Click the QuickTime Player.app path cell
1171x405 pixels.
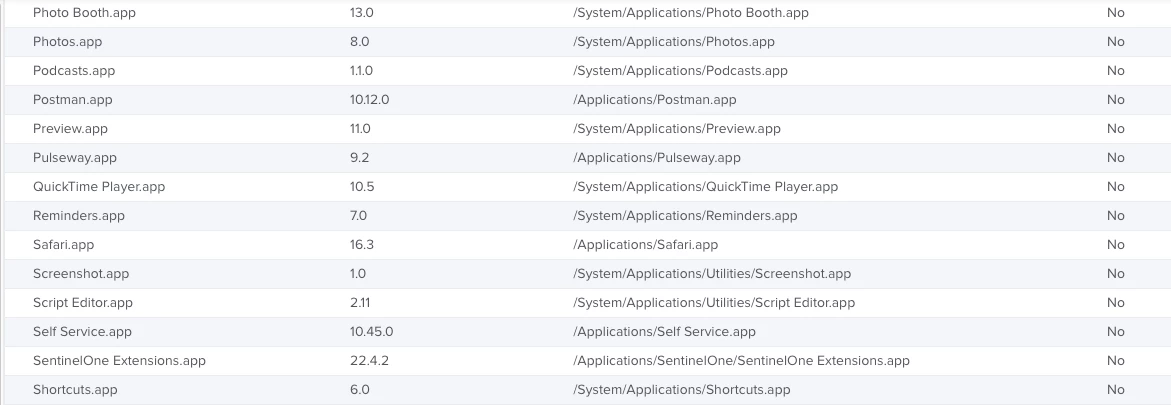(x=706, y=187)
